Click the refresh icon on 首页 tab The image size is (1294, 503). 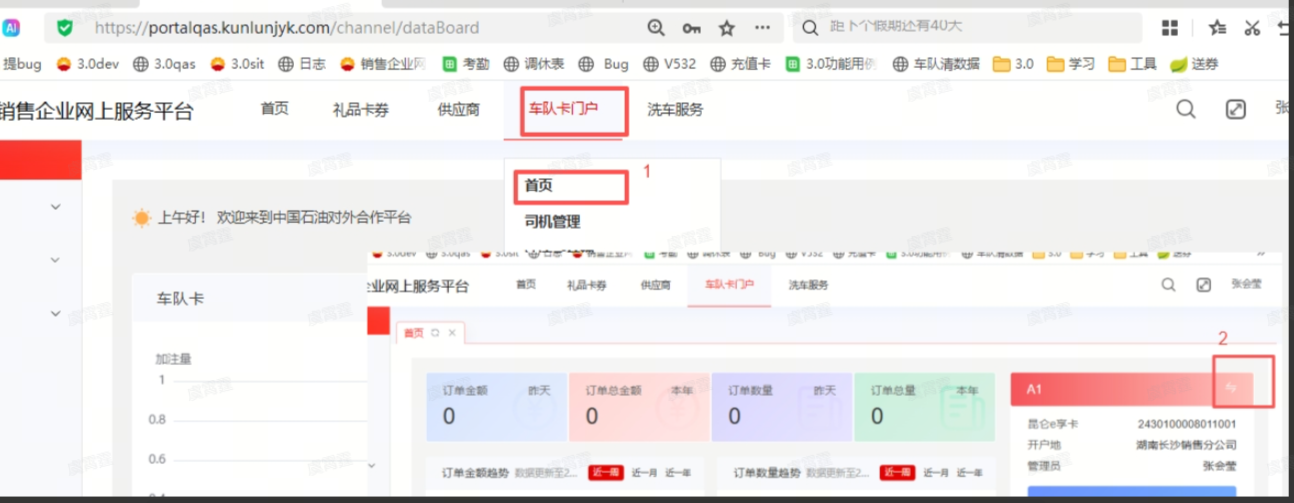[x=435, y=332]
